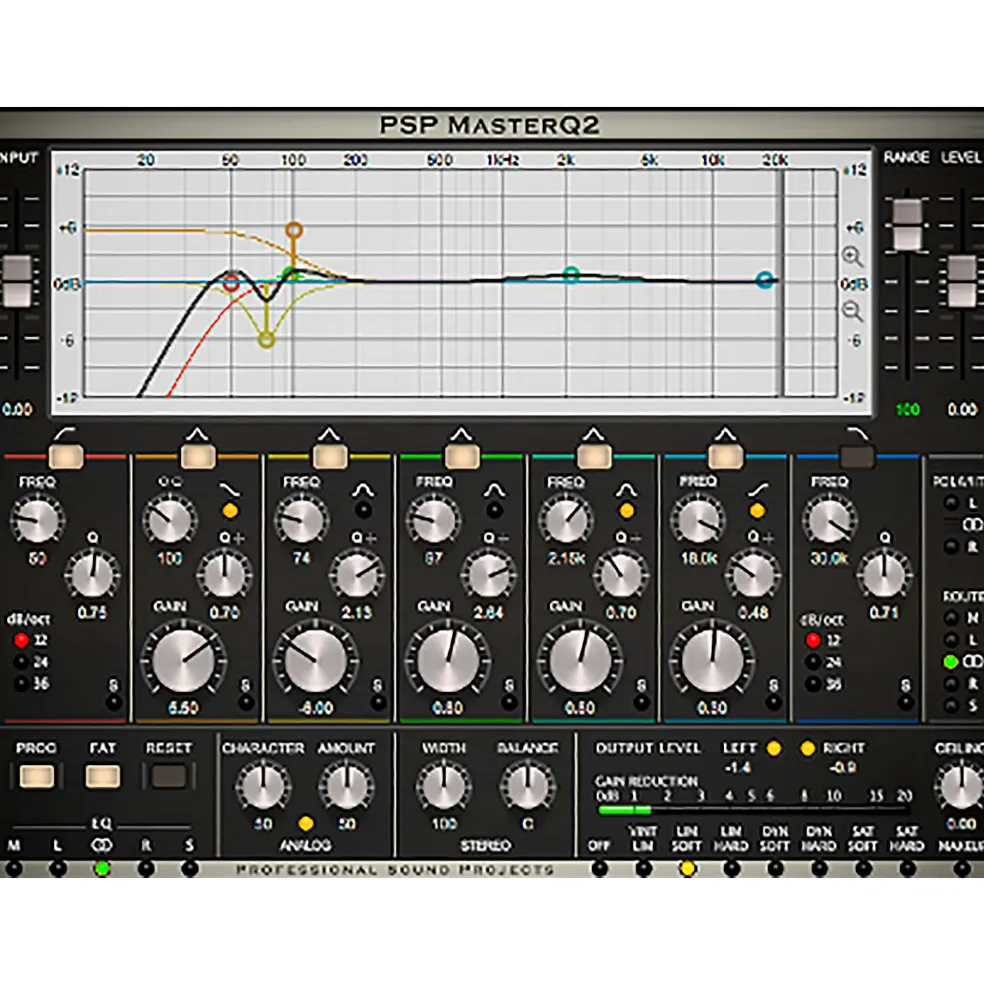Click the light-blue band high-shelf shape icon
The image size is (984, 985).
tap(758, 490)
